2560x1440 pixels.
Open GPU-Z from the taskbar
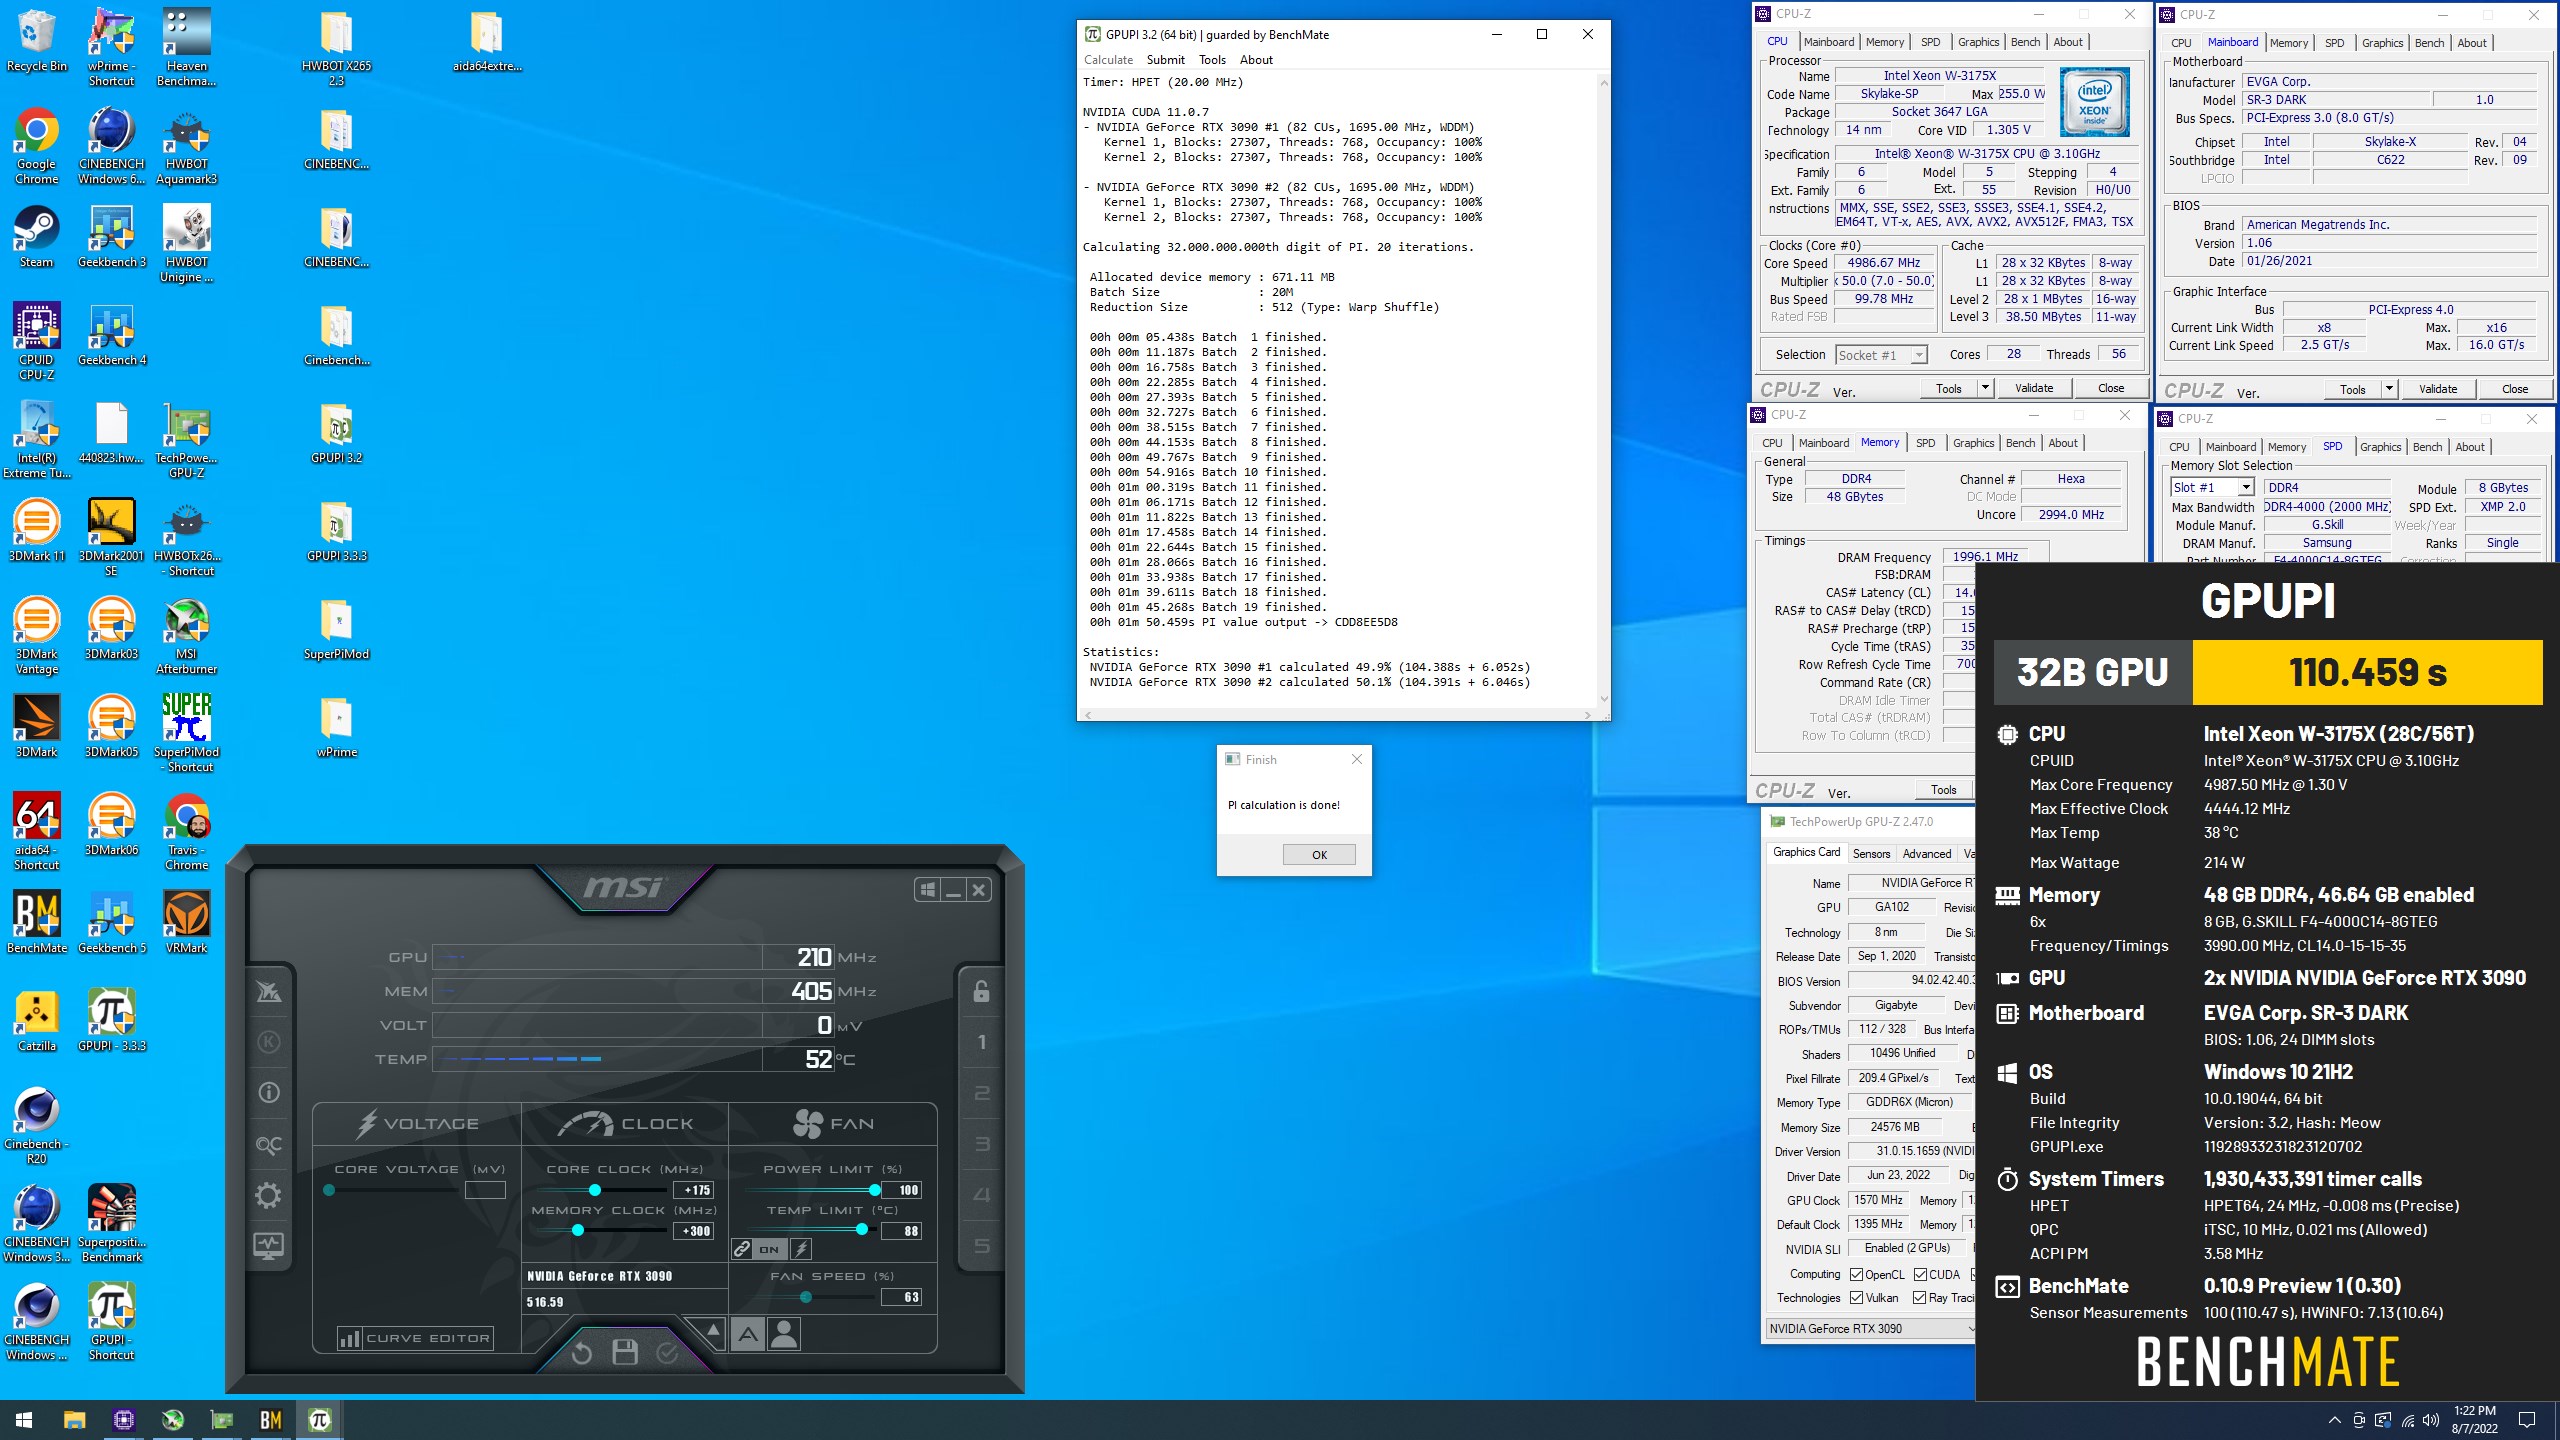click(x=222, y=1420)
